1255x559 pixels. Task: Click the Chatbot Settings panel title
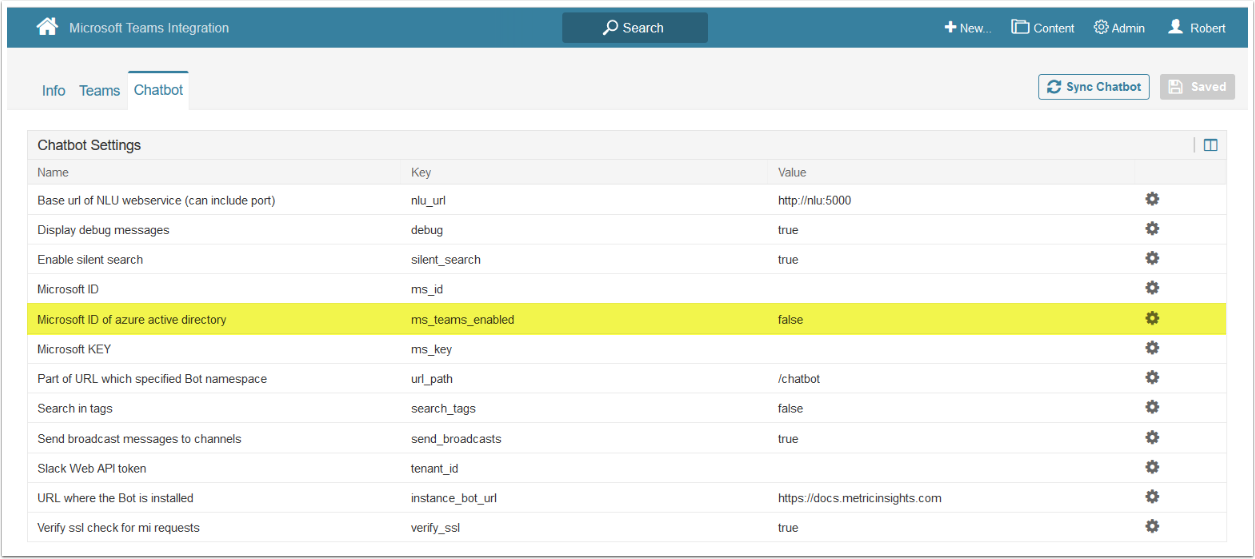[x=89, y=145]
